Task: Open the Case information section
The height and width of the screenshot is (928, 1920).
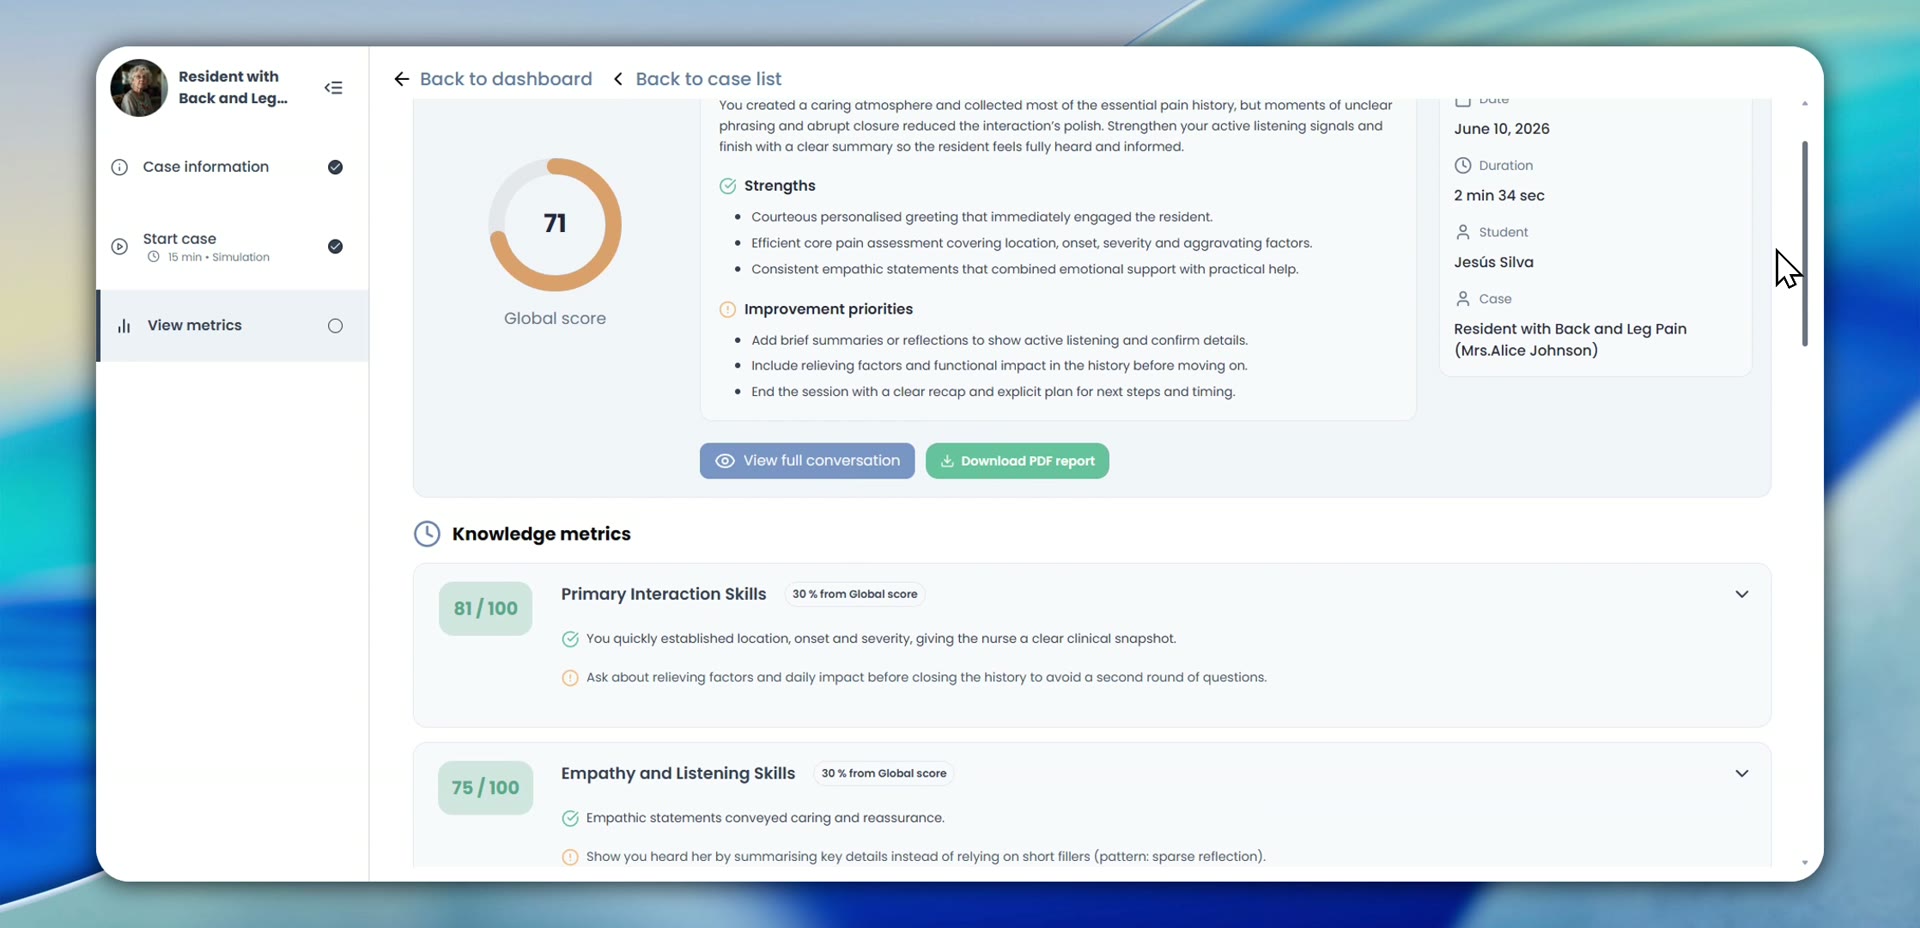Action: [232, 167]
